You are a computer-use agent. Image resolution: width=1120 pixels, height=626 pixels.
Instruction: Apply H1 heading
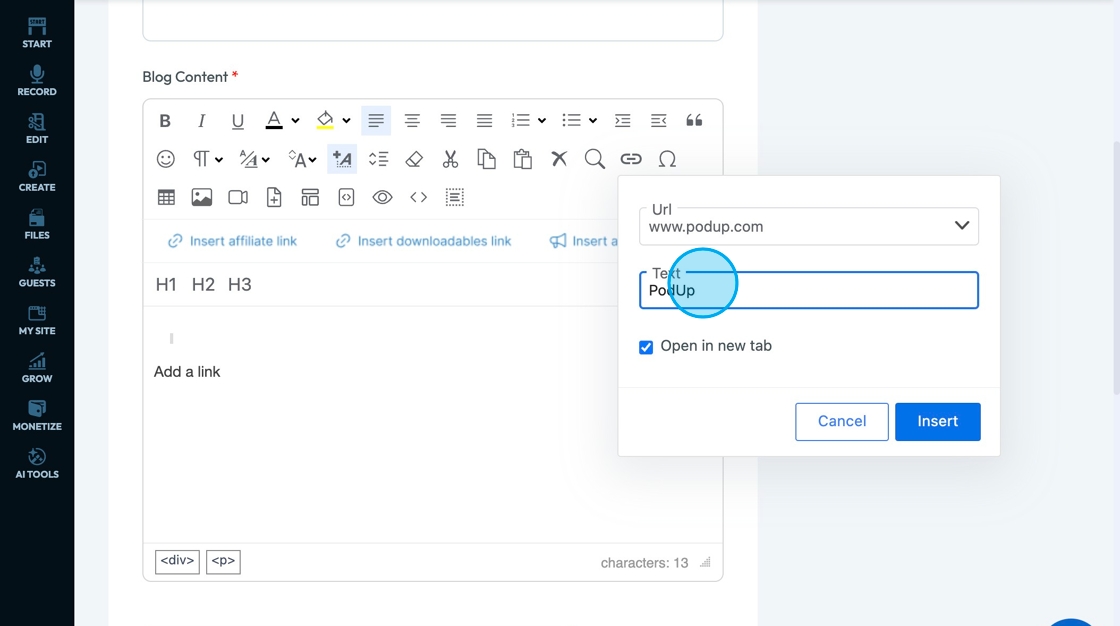(x=166, y=284)
